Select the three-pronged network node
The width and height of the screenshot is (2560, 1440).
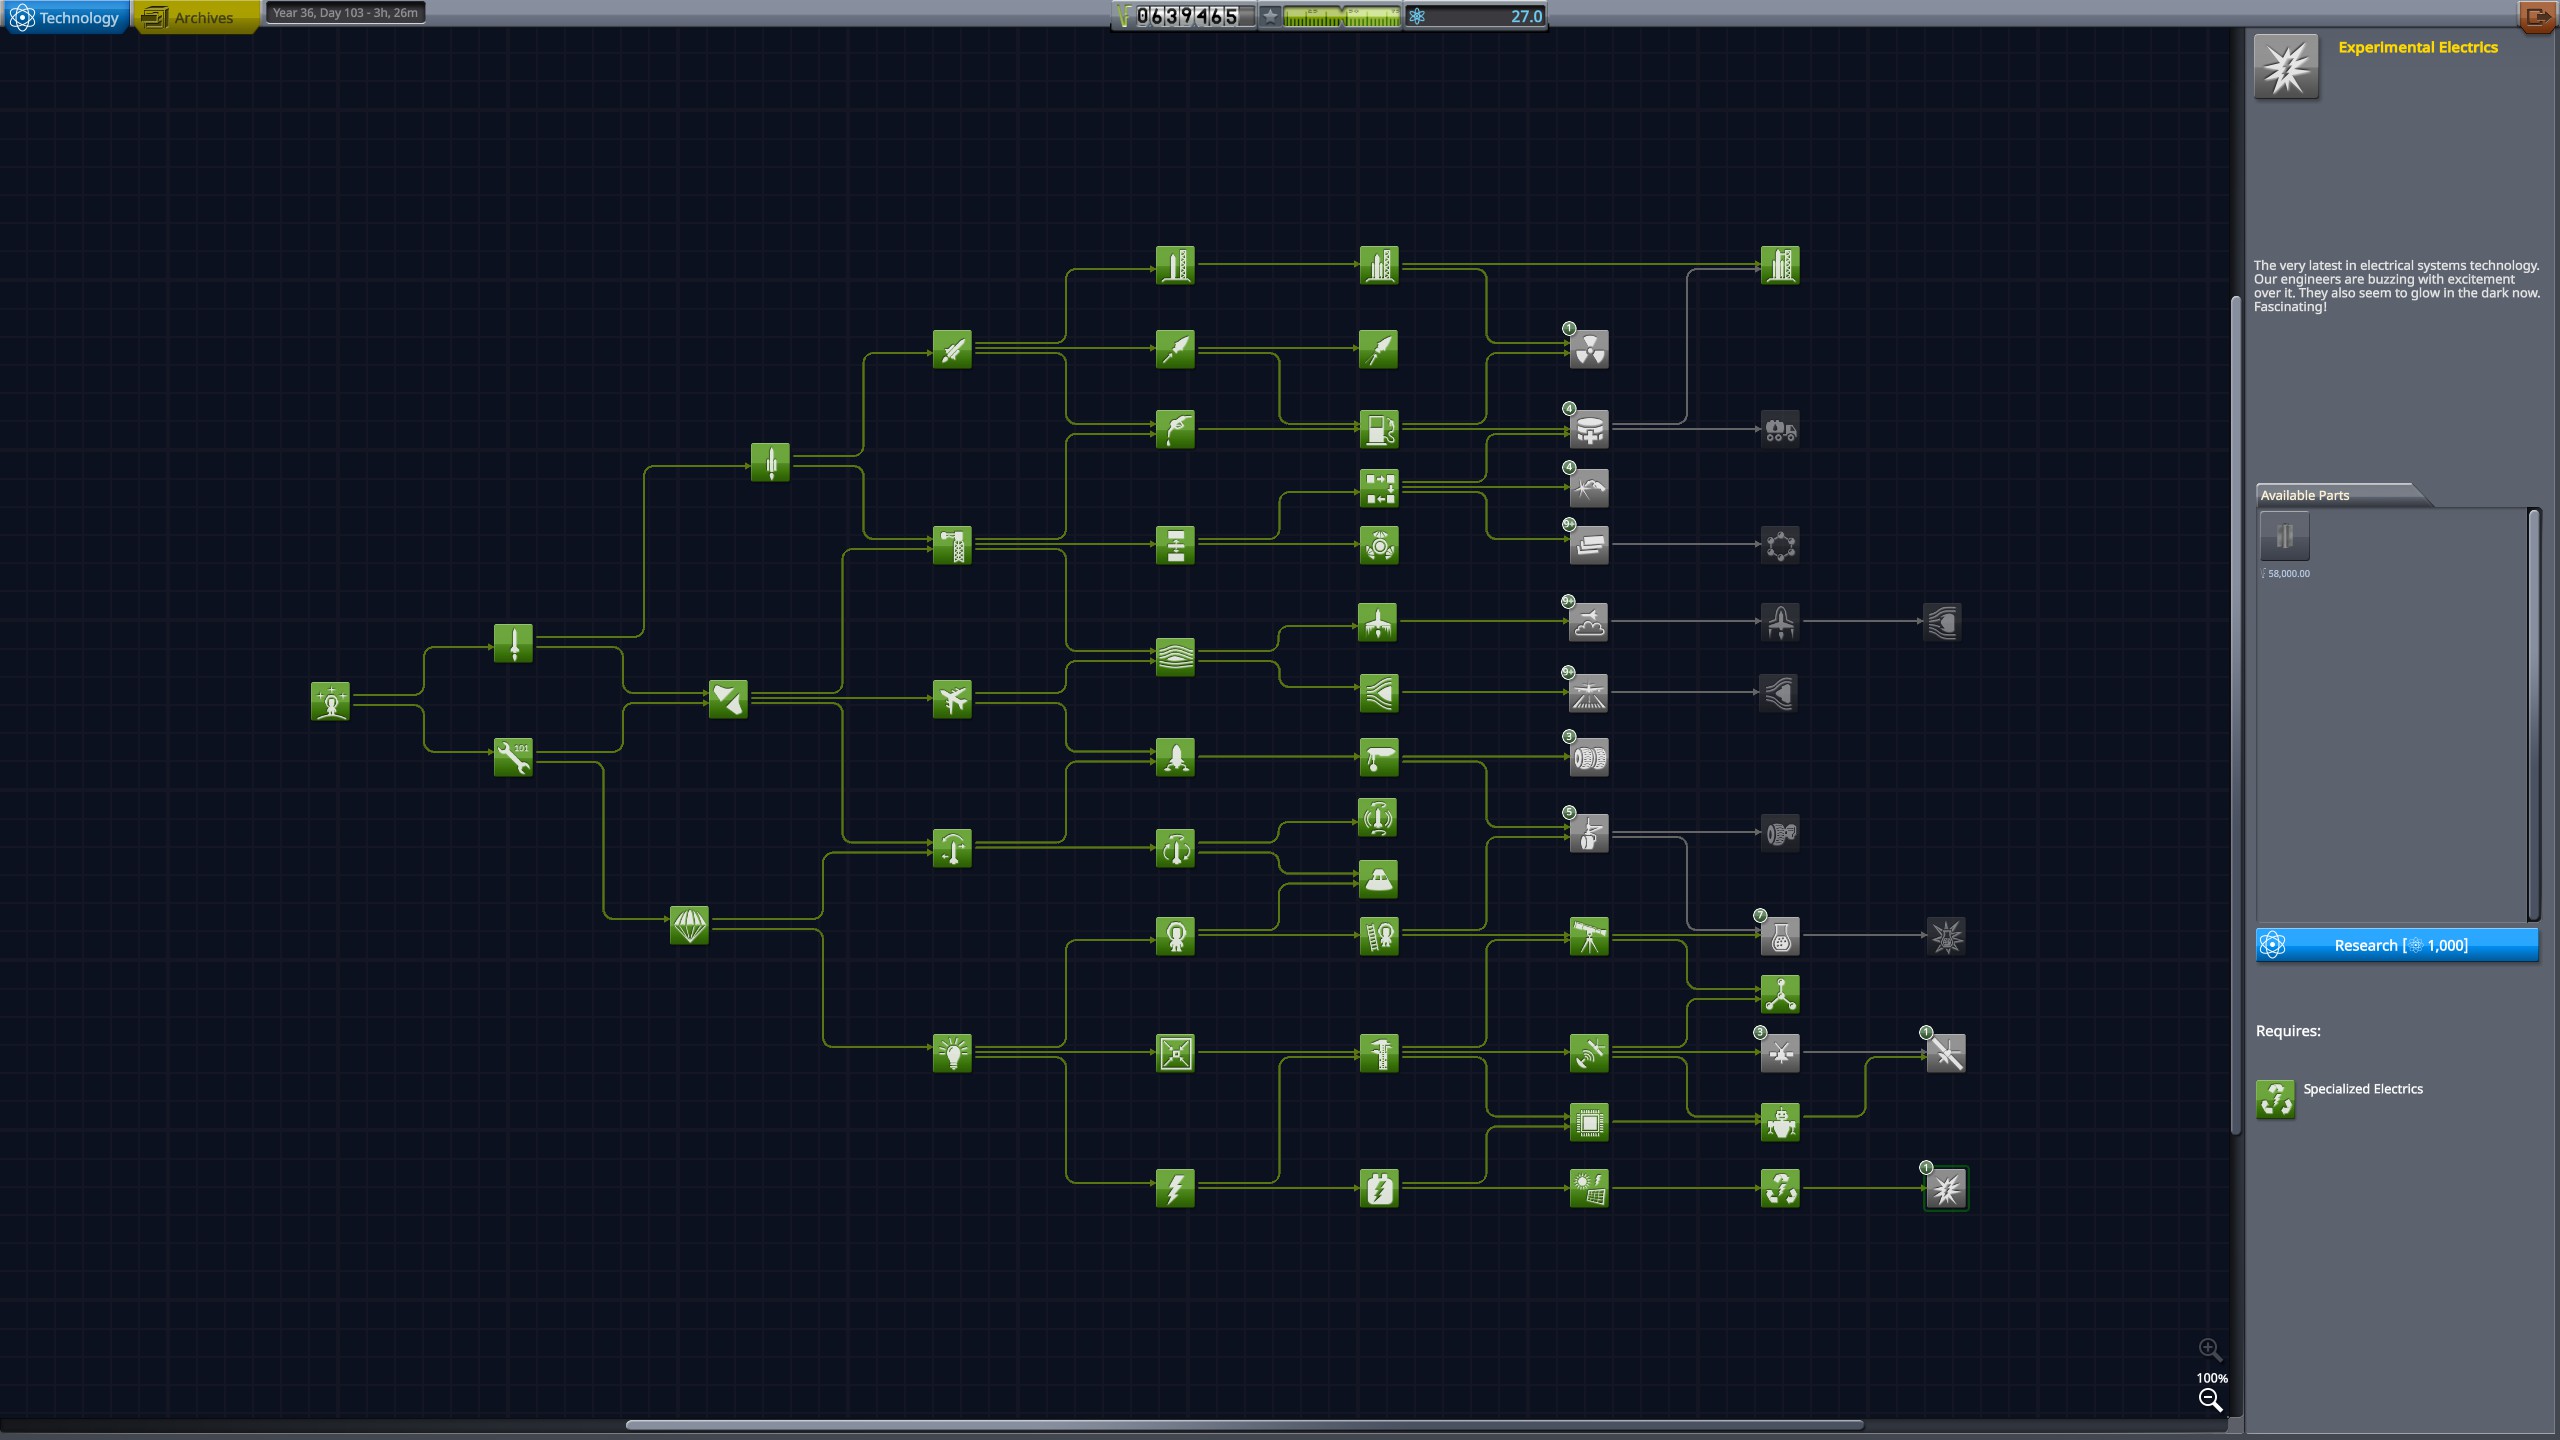pos(1780,994)
